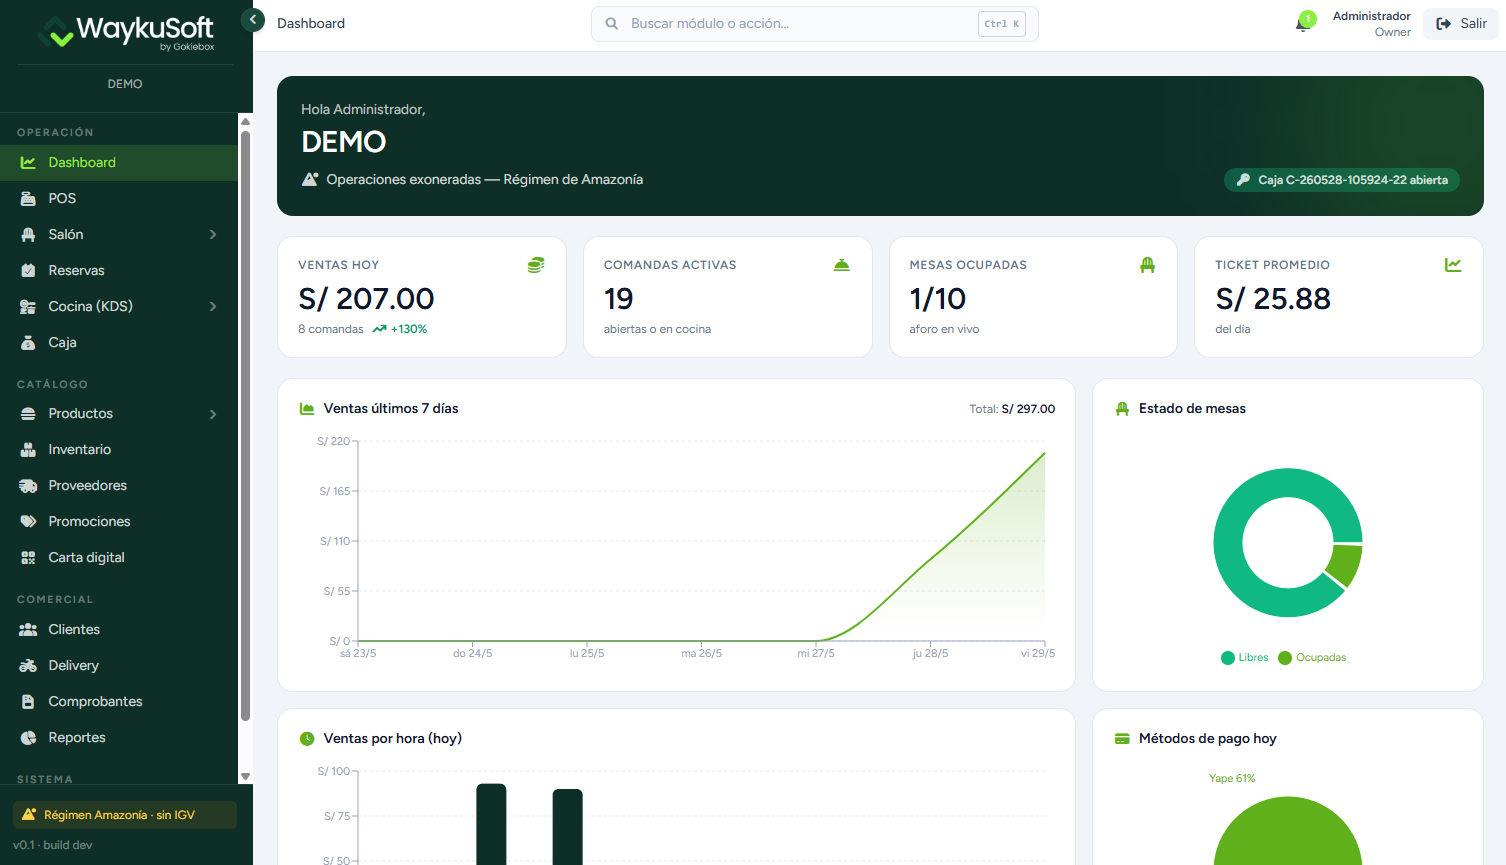Image resolution: width=1506 pixels, height=865 pixels.
Task: Open the Delivery section
Action: (x=119, y=666)
